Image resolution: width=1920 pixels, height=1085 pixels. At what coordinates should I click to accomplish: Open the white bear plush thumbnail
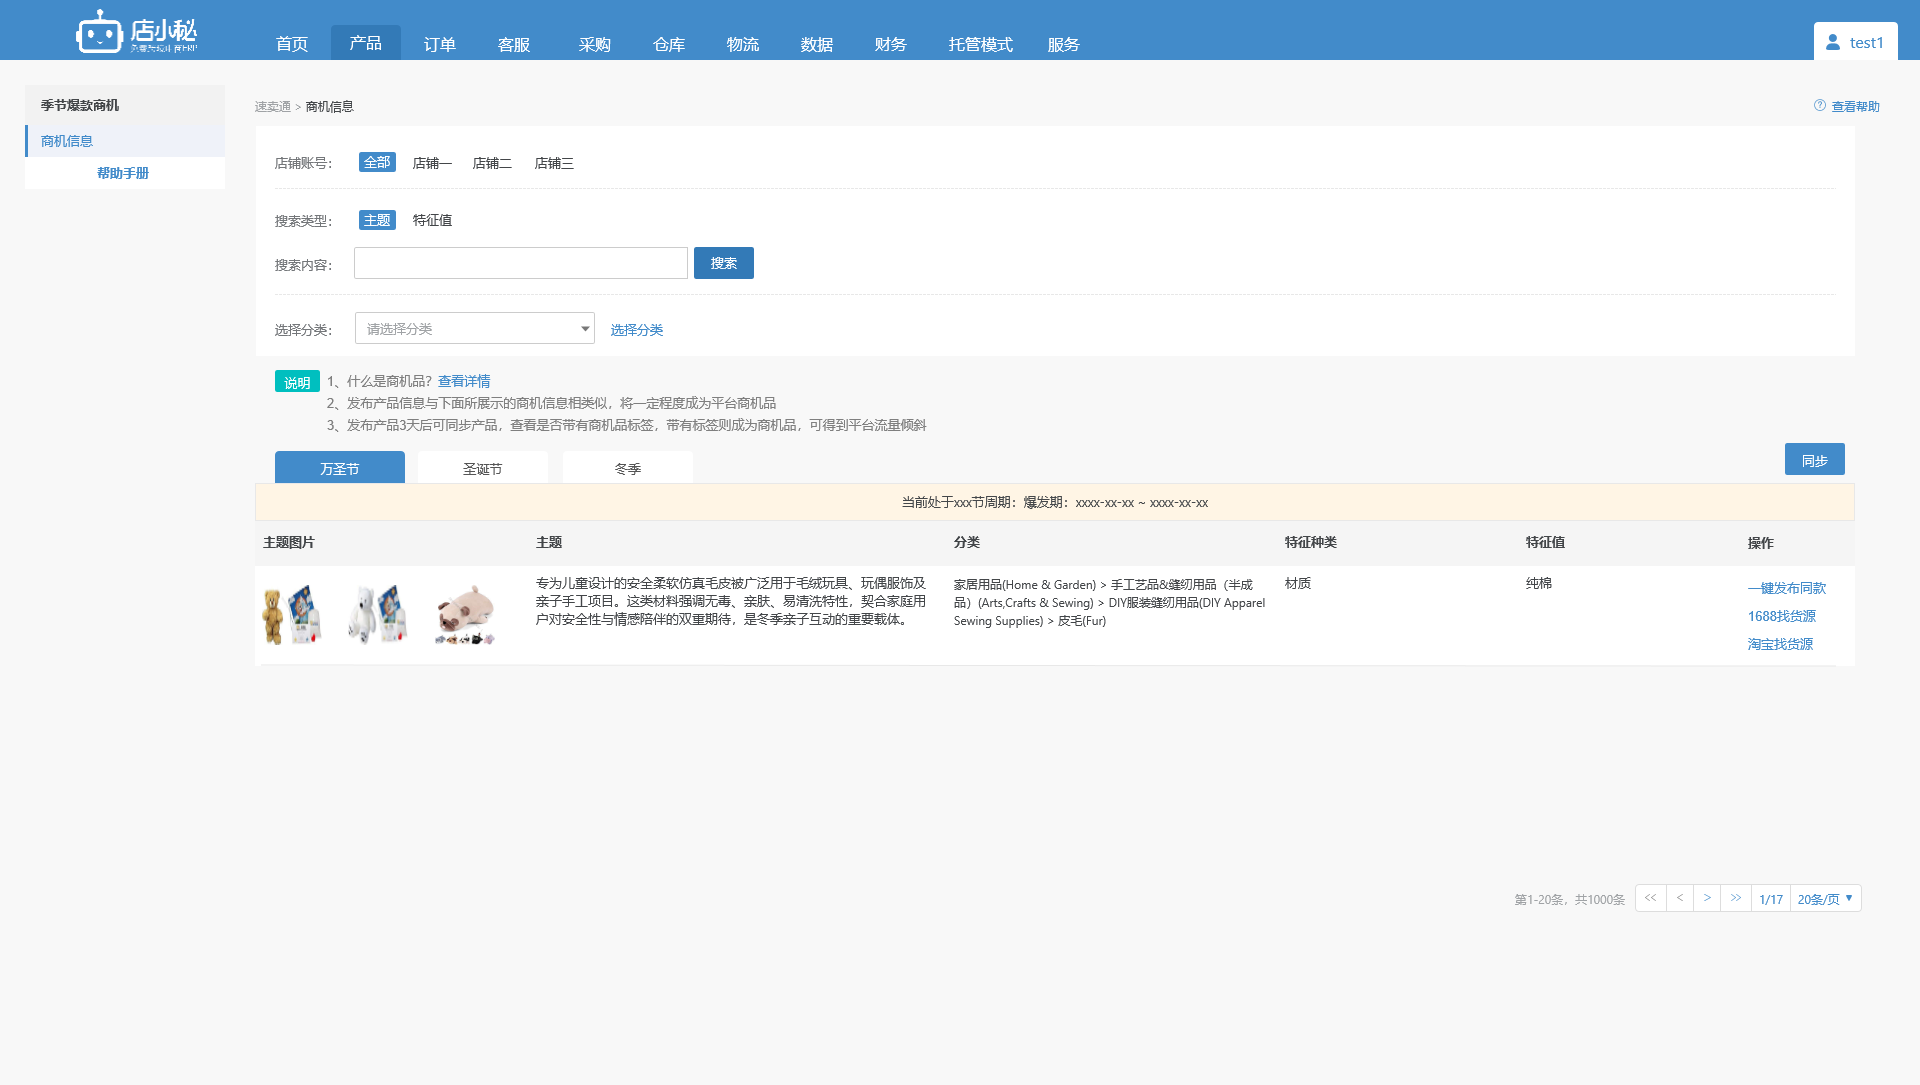click(378, 615)
